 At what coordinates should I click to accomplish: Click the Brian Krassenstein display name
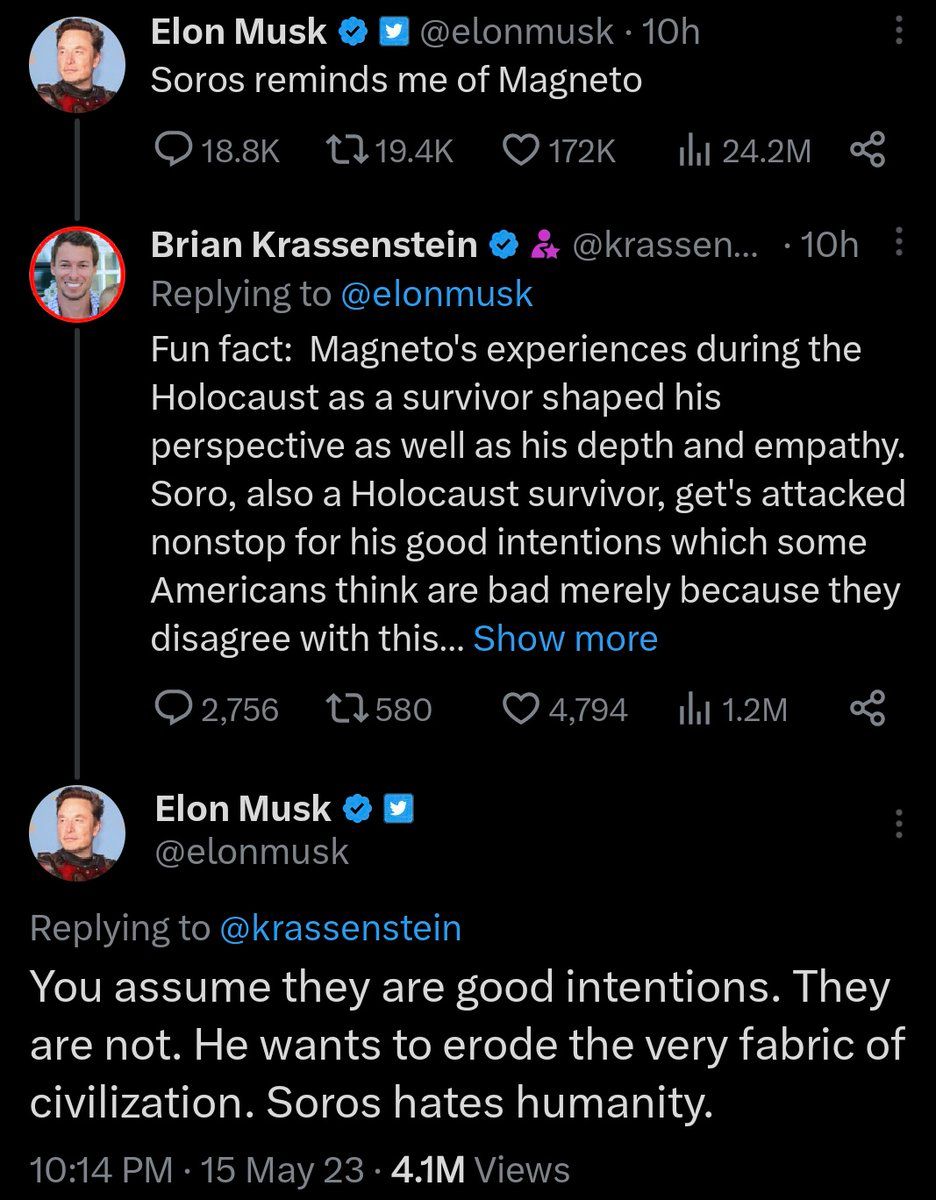click(314, 245)
